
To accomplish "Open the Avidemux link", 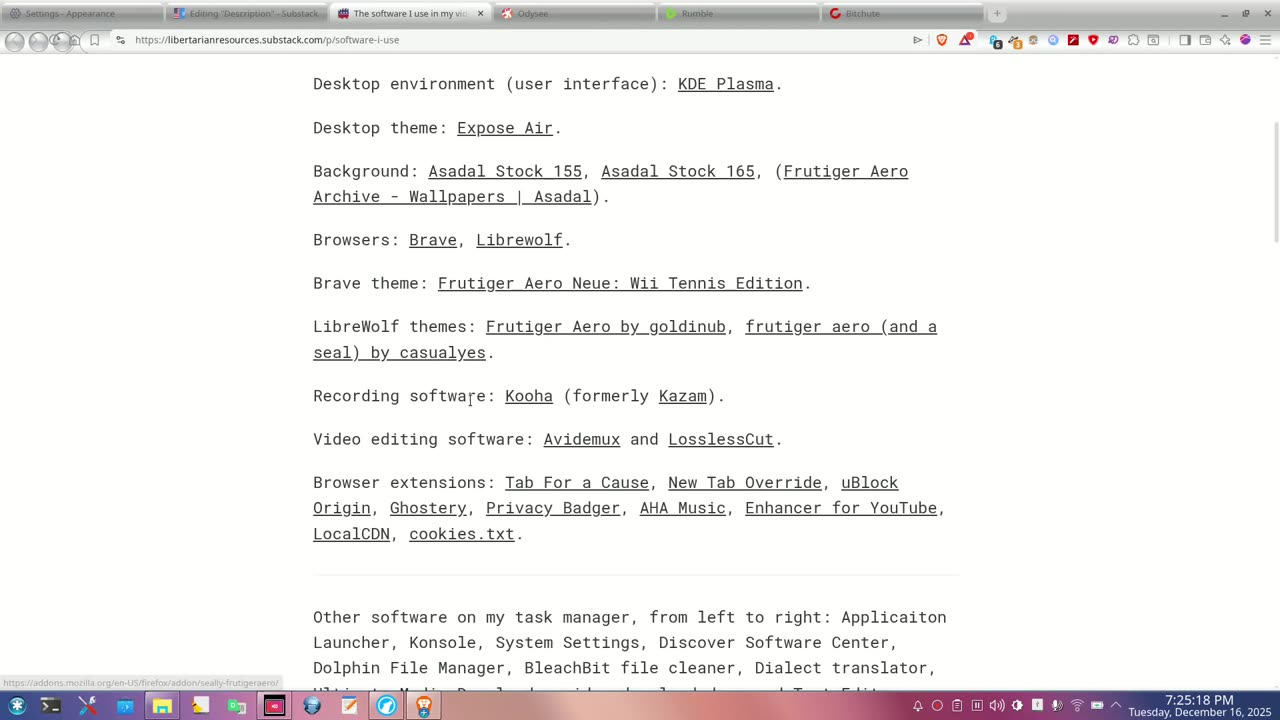I will click(x=582, y=439).
